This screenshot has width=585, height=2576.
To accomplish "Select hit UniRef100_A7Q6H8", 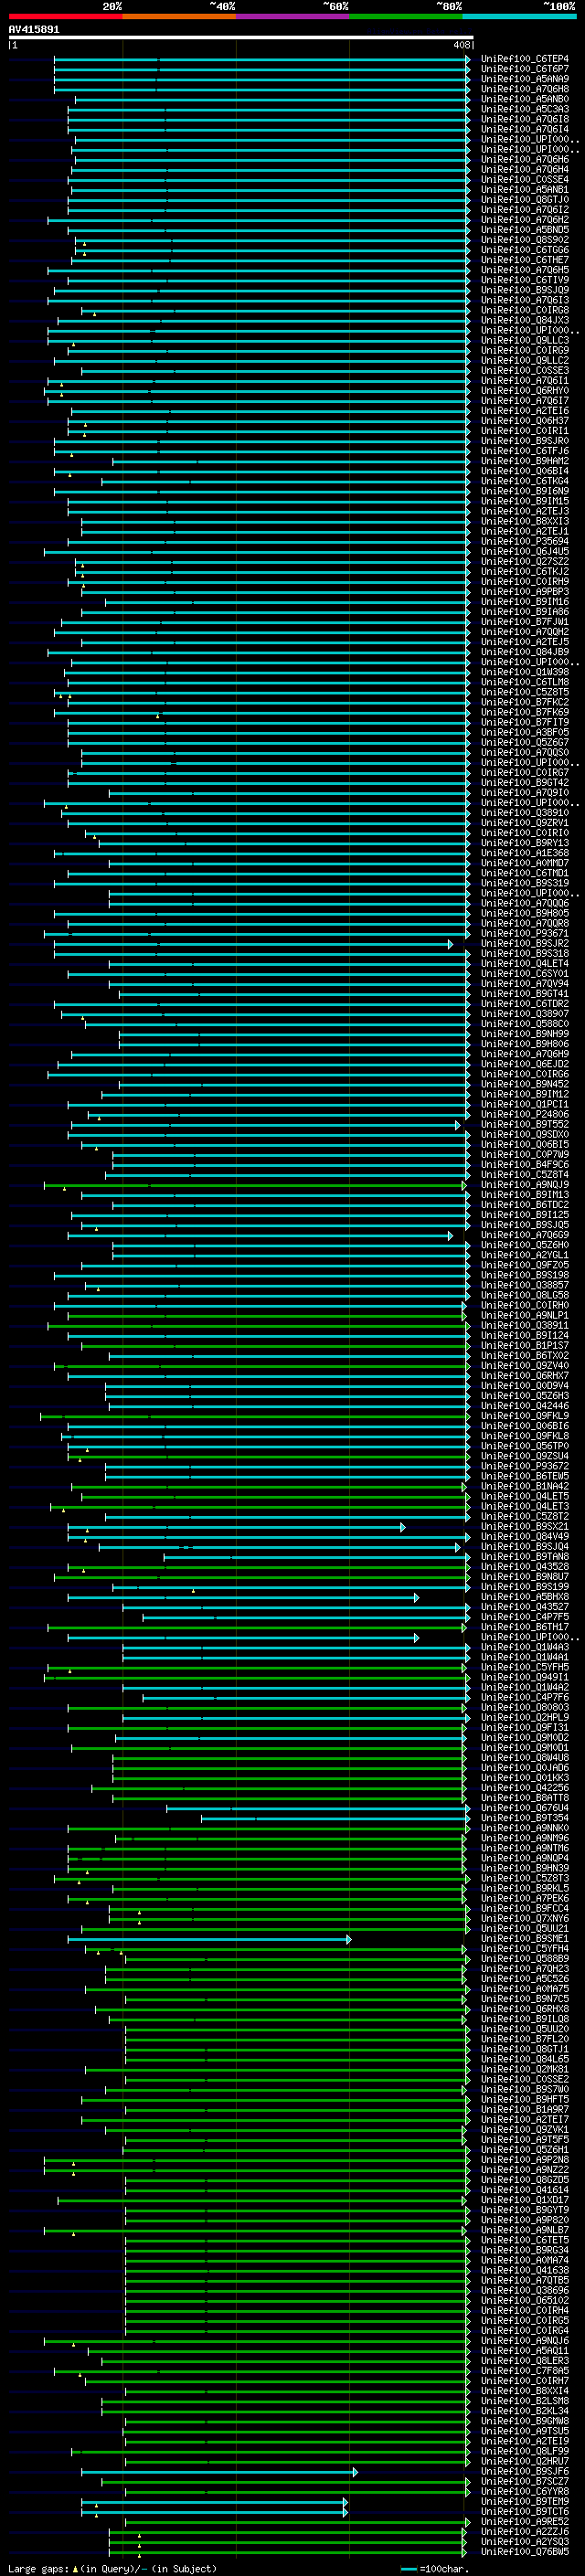I will coord(524,89).
